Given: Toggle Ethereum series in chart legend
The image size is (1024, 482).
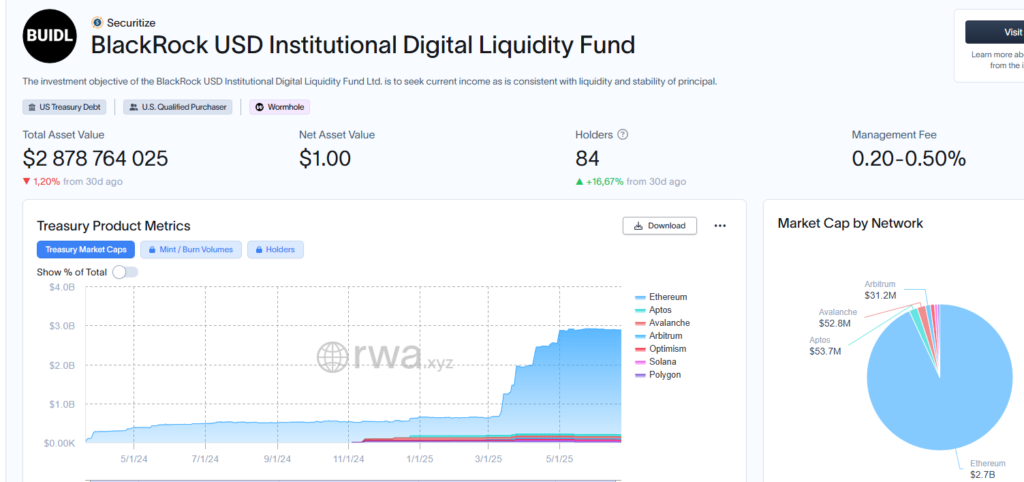Looking at the screenshot, I should pyautogui.click(x=667, y=297).
